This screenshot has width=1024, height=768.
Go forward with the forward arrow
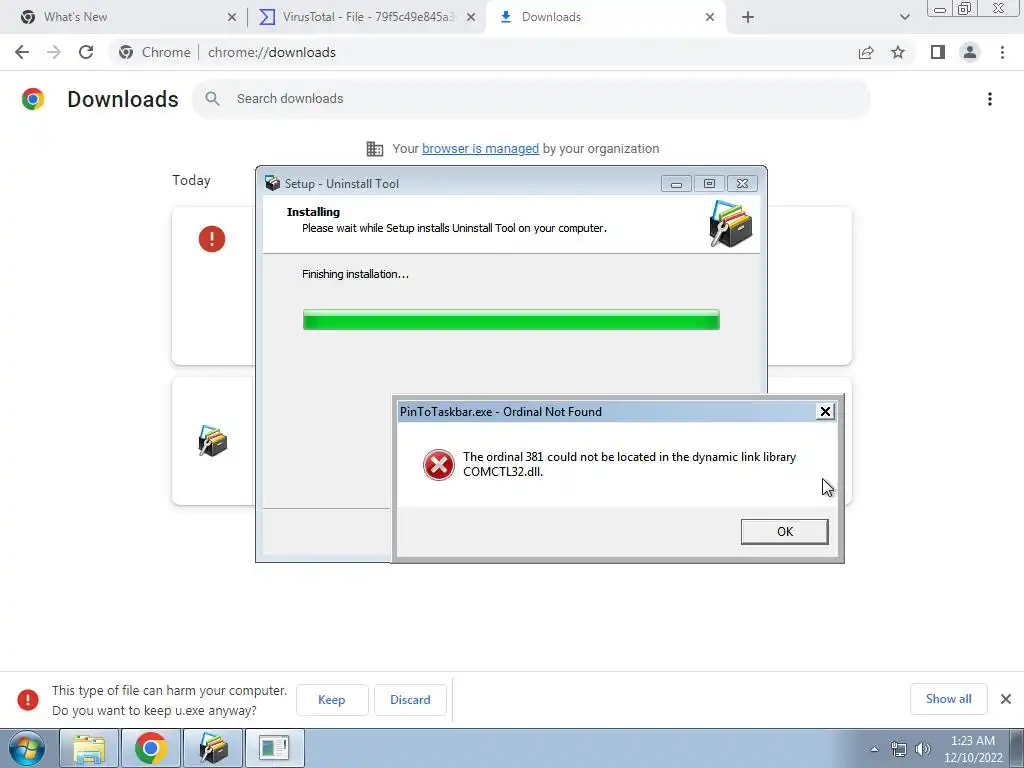pos(54,52)
